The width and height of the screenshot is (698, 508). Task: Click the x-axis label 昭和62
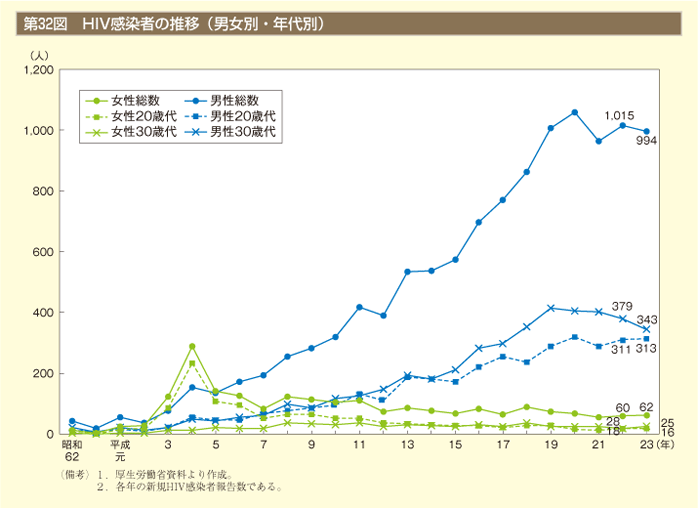pos(72,451)
